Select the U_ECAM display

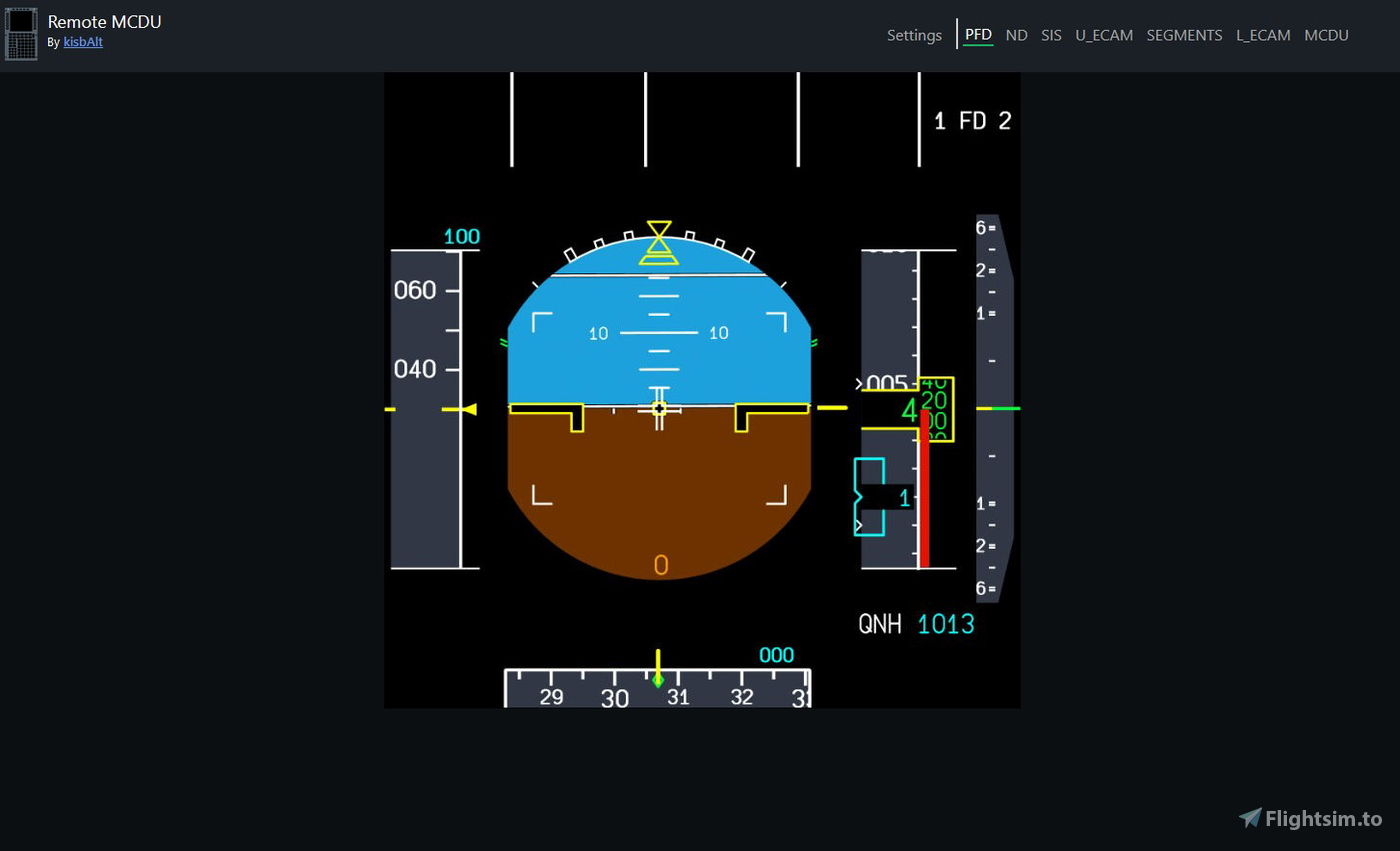pyautogui.click(x=1104, y=34)
